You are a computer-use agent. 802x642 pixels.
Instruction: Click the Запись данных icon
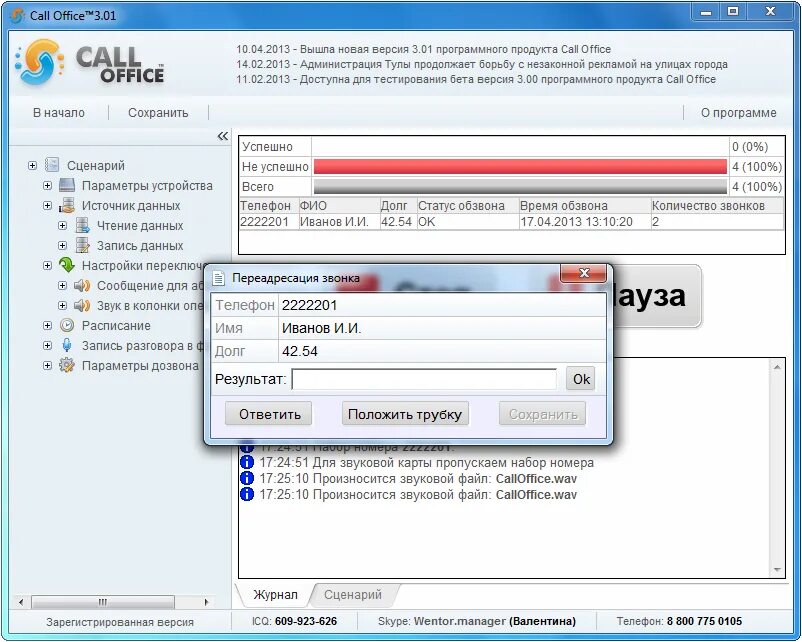pyautogui.click(x=82, y=245)
